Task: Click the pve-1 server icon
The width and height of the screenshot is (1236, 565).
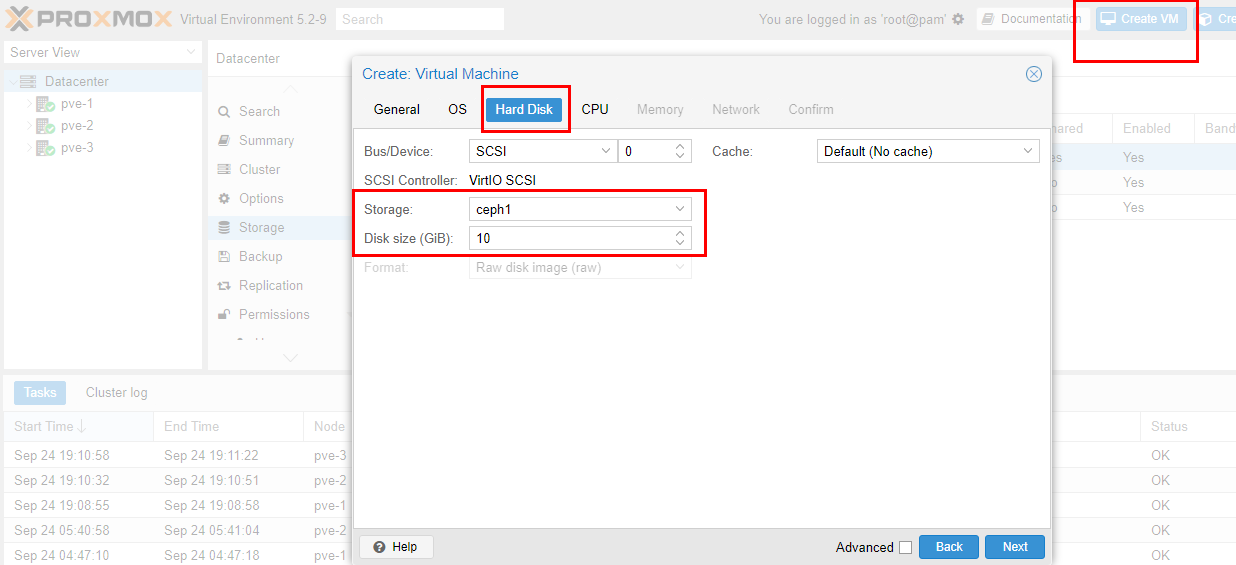Action: click(45, 104)
